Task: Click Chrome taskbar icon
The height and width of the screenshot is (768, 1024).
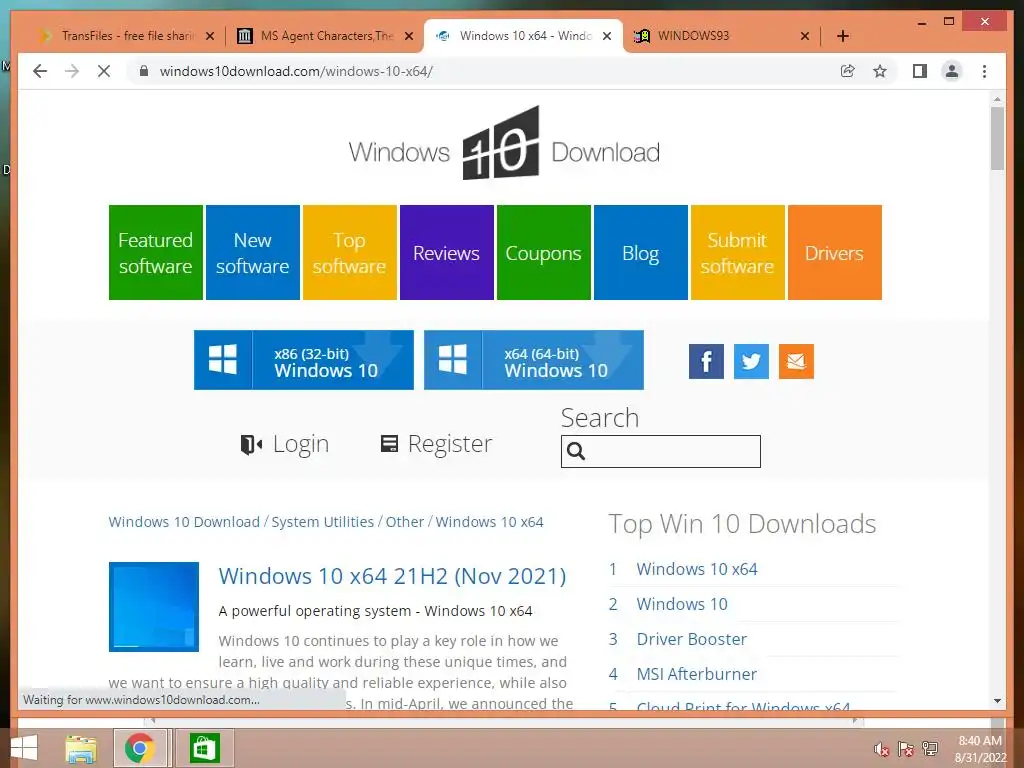Action: click(x=140, y=748)
